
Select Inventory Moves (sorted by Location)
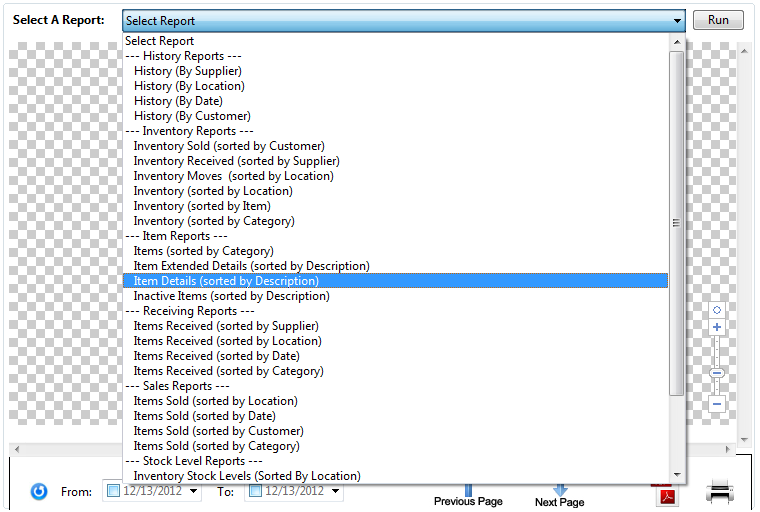pyautogui.click(x=233, y=176)
